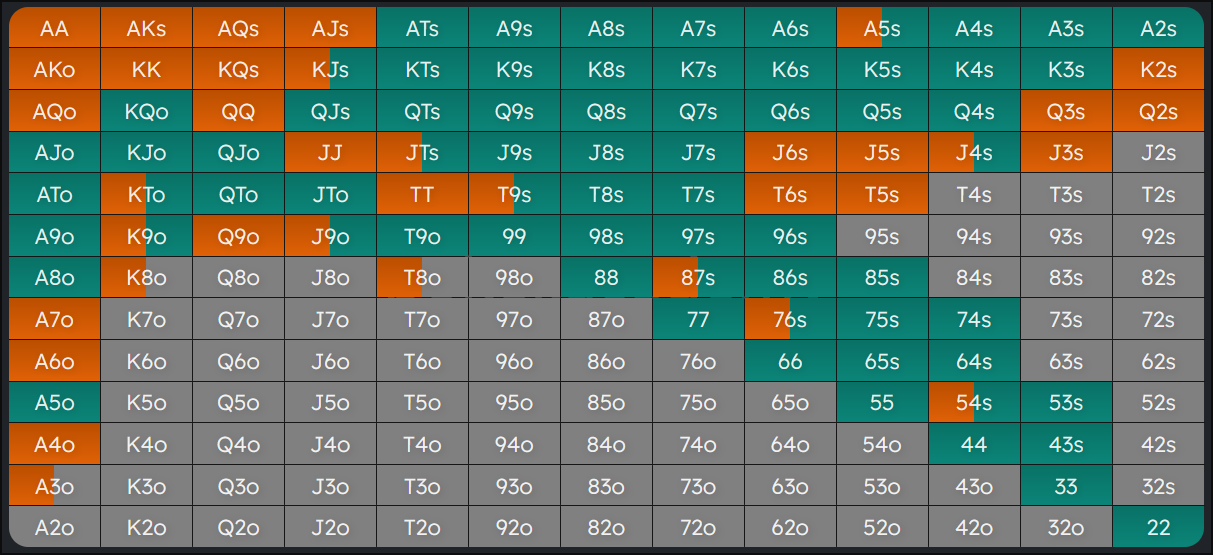The image size is (1213, 555).
Task: Pick the A3o partially filled cell
Action: pos(55,485)
